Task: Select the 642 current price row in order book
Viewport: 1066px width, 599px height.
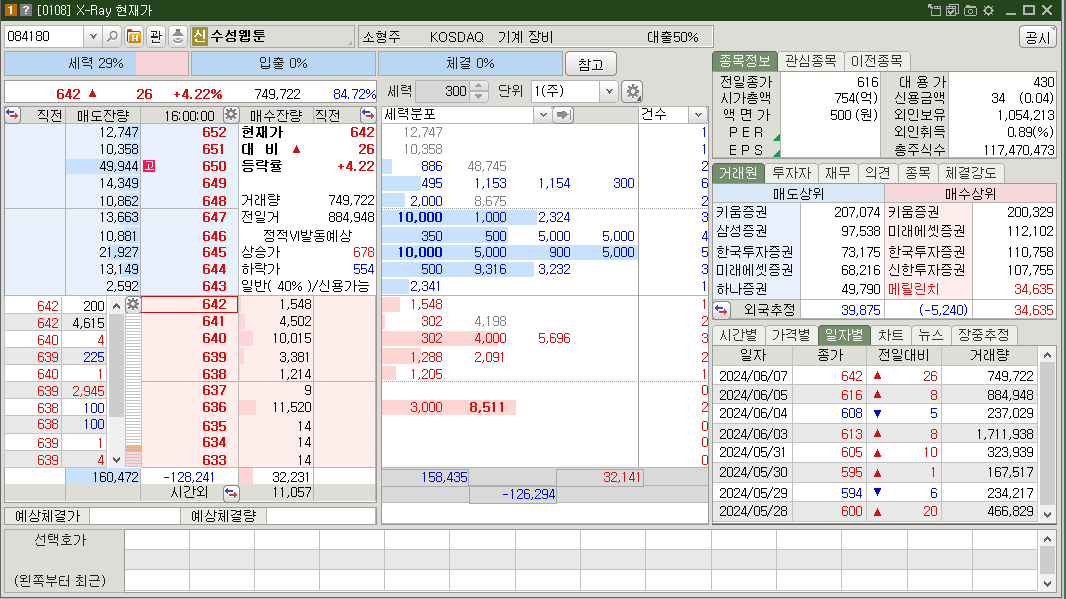Action: (x=190, y=304)
